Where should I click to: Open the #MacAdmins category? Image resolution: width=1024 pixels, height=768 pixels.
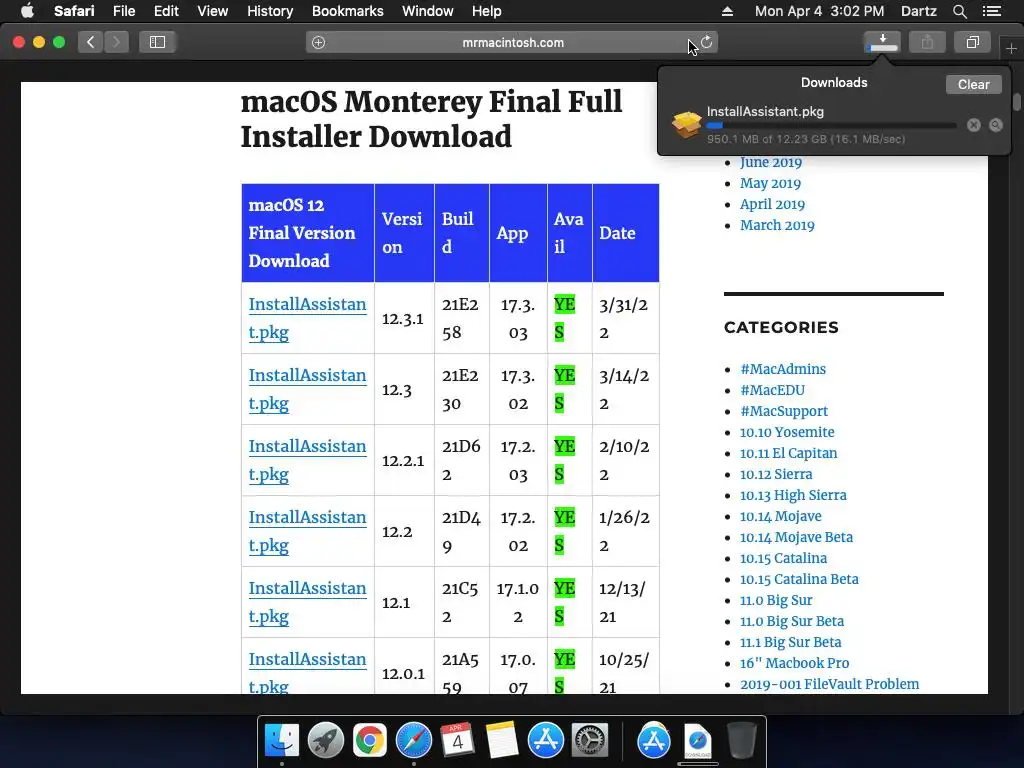pos(783,369)
